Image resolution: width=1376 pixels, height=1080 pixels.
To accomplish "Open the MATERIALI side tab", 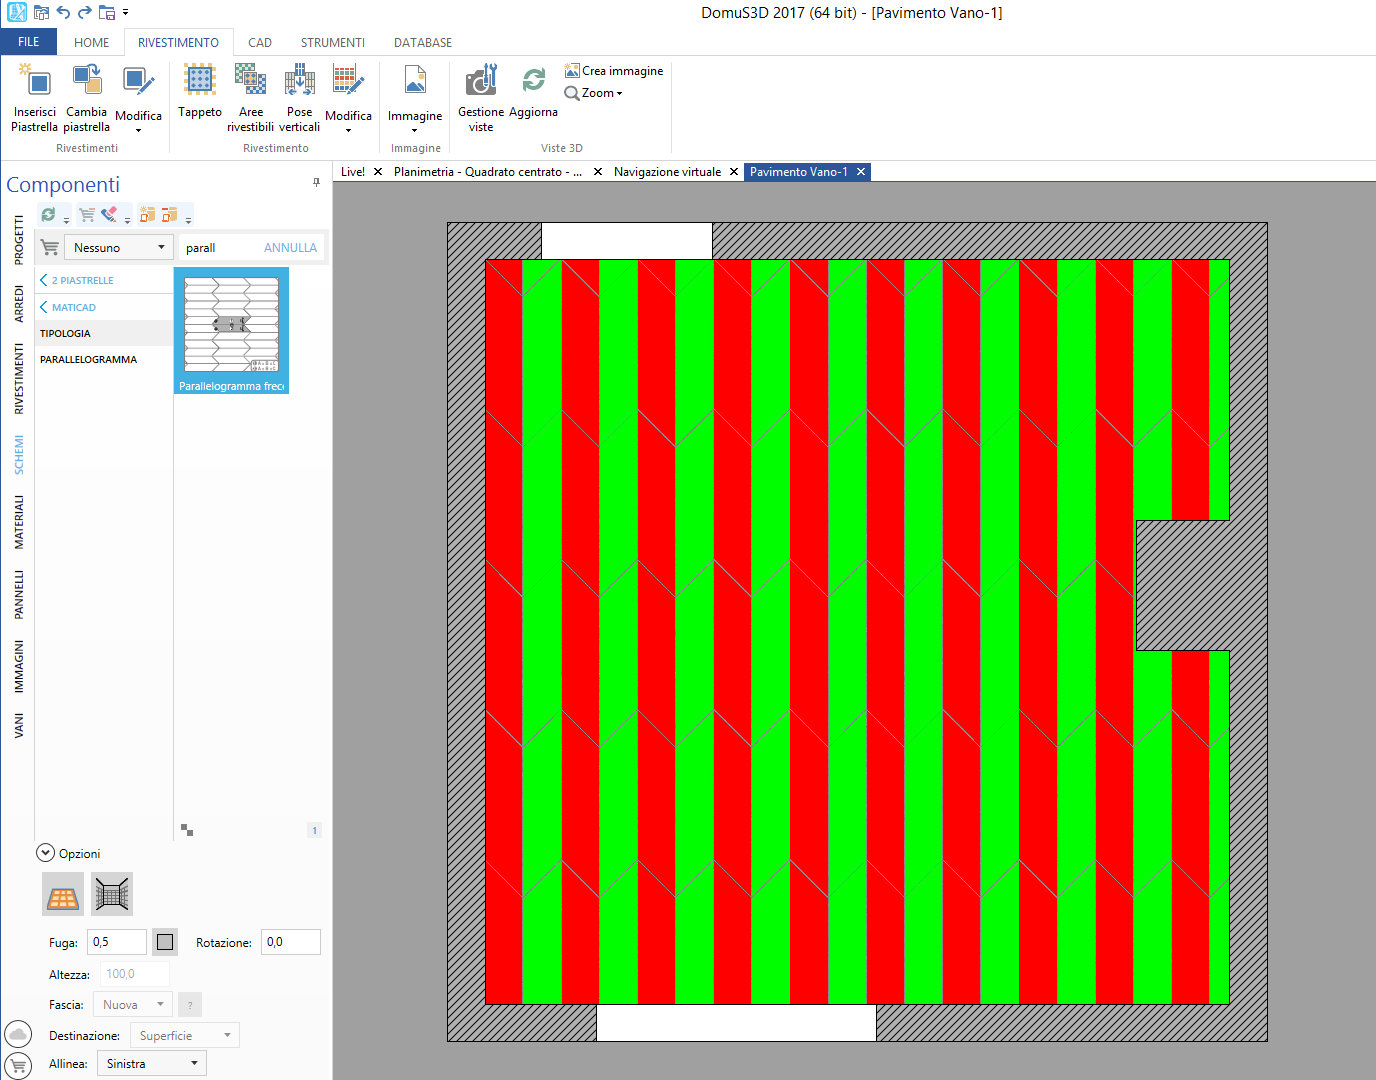I will 19,522.
